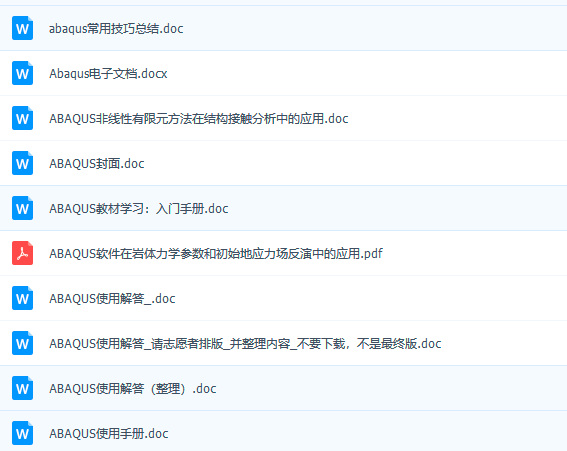Viewport: 567px width, 451px height.
Task: Open ABAQUS软件在岩体力学参数和初始地应力场反演中的应用.pdf
Action: pos(216,253)
